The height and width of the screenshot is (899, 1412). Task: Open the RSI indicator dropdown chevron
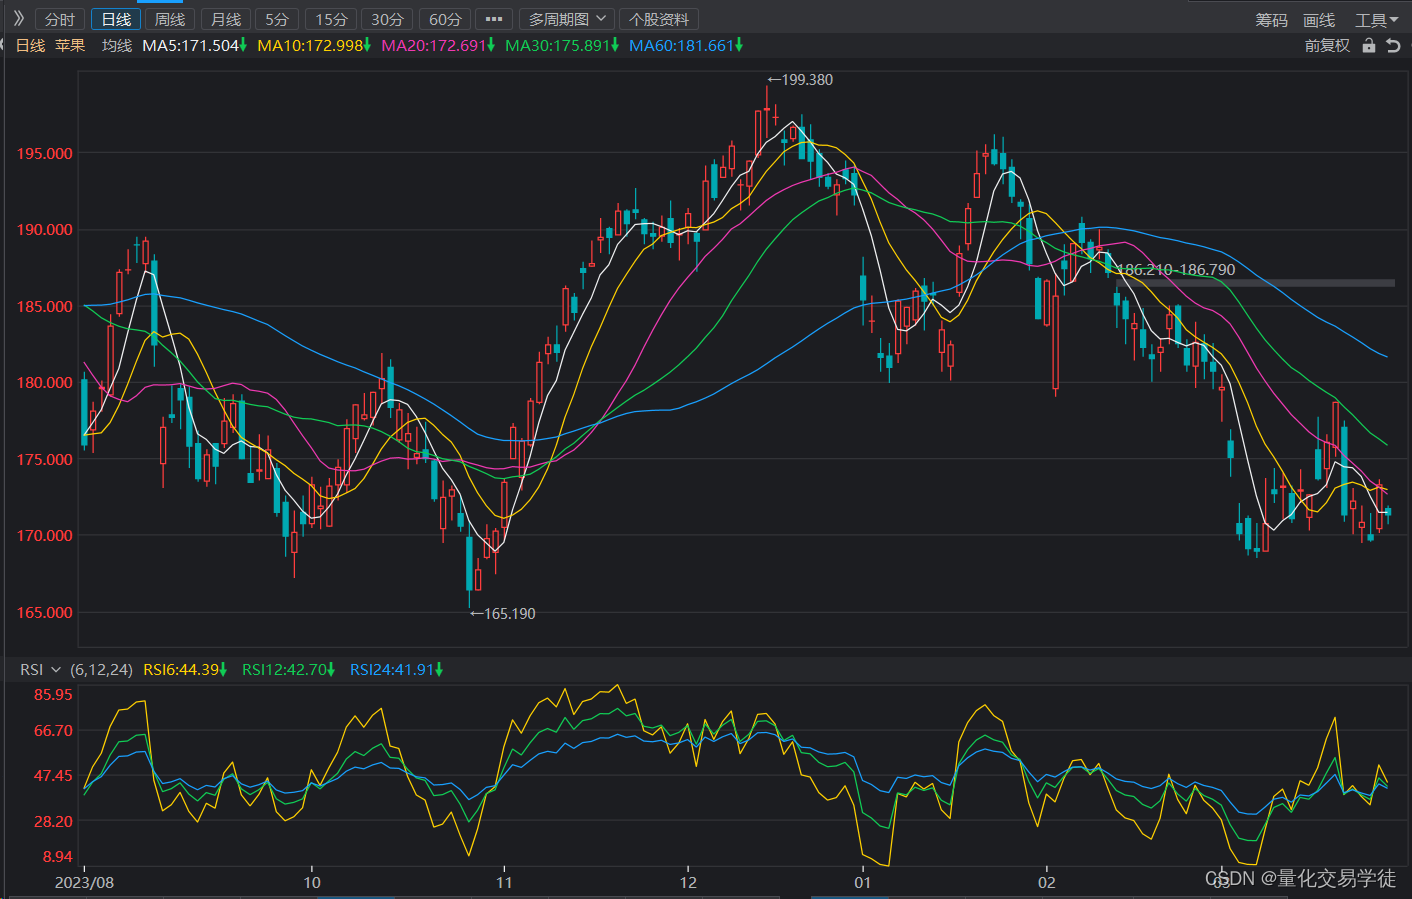[56, 669]
